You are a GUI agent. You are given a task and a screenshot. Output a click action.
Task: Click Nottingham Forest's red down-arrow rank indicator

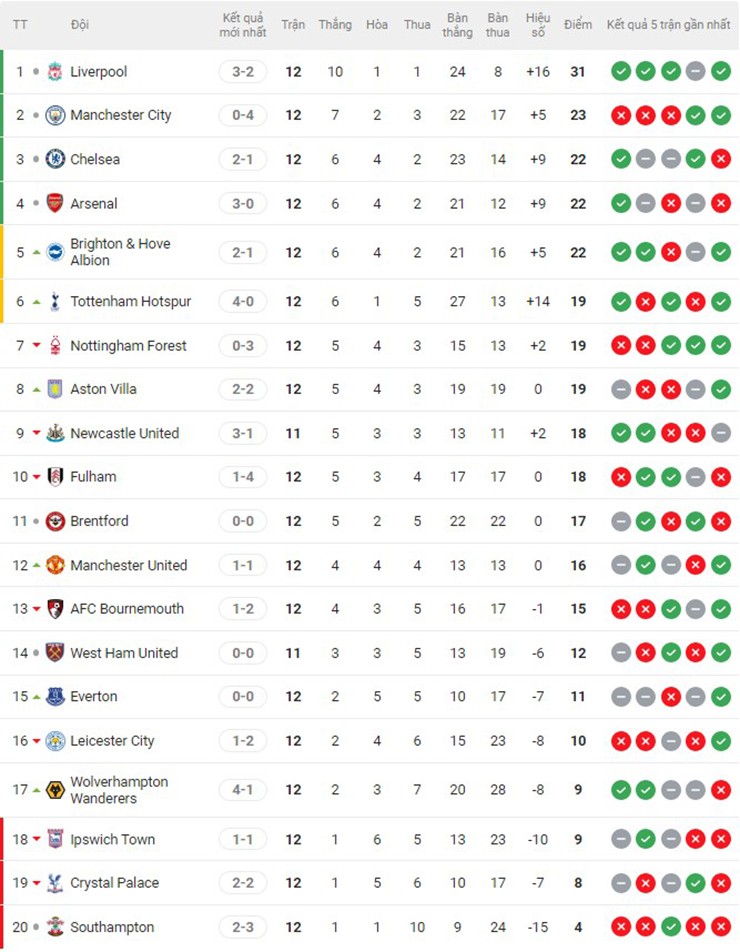(x=37, y=346)
